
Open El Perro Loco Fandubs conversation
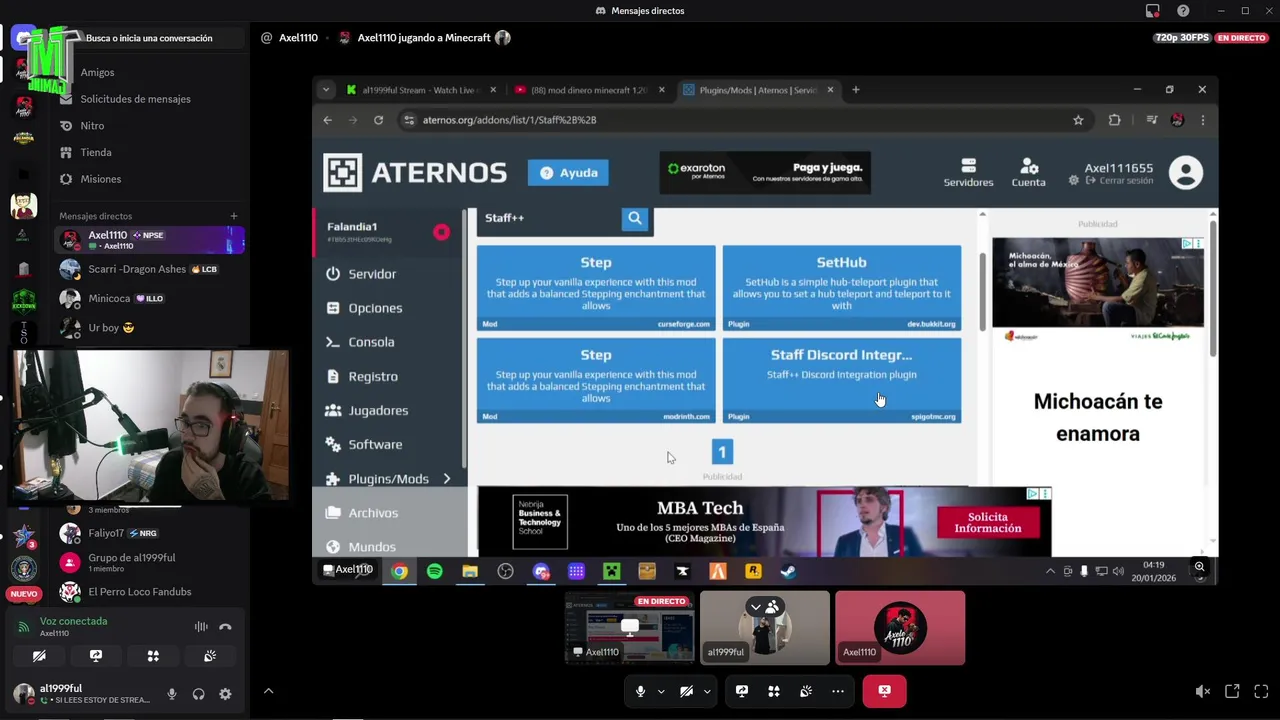(x=150, y=592)
